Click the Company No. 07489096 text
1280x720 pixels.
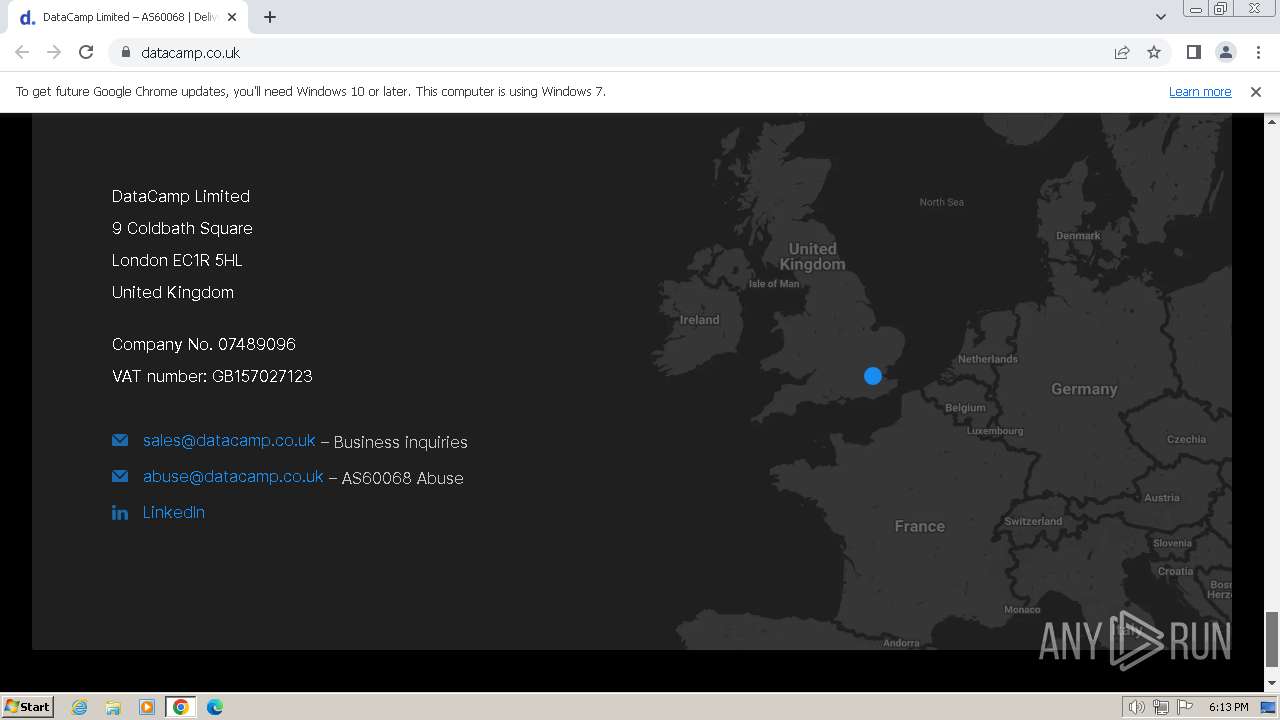204,344
